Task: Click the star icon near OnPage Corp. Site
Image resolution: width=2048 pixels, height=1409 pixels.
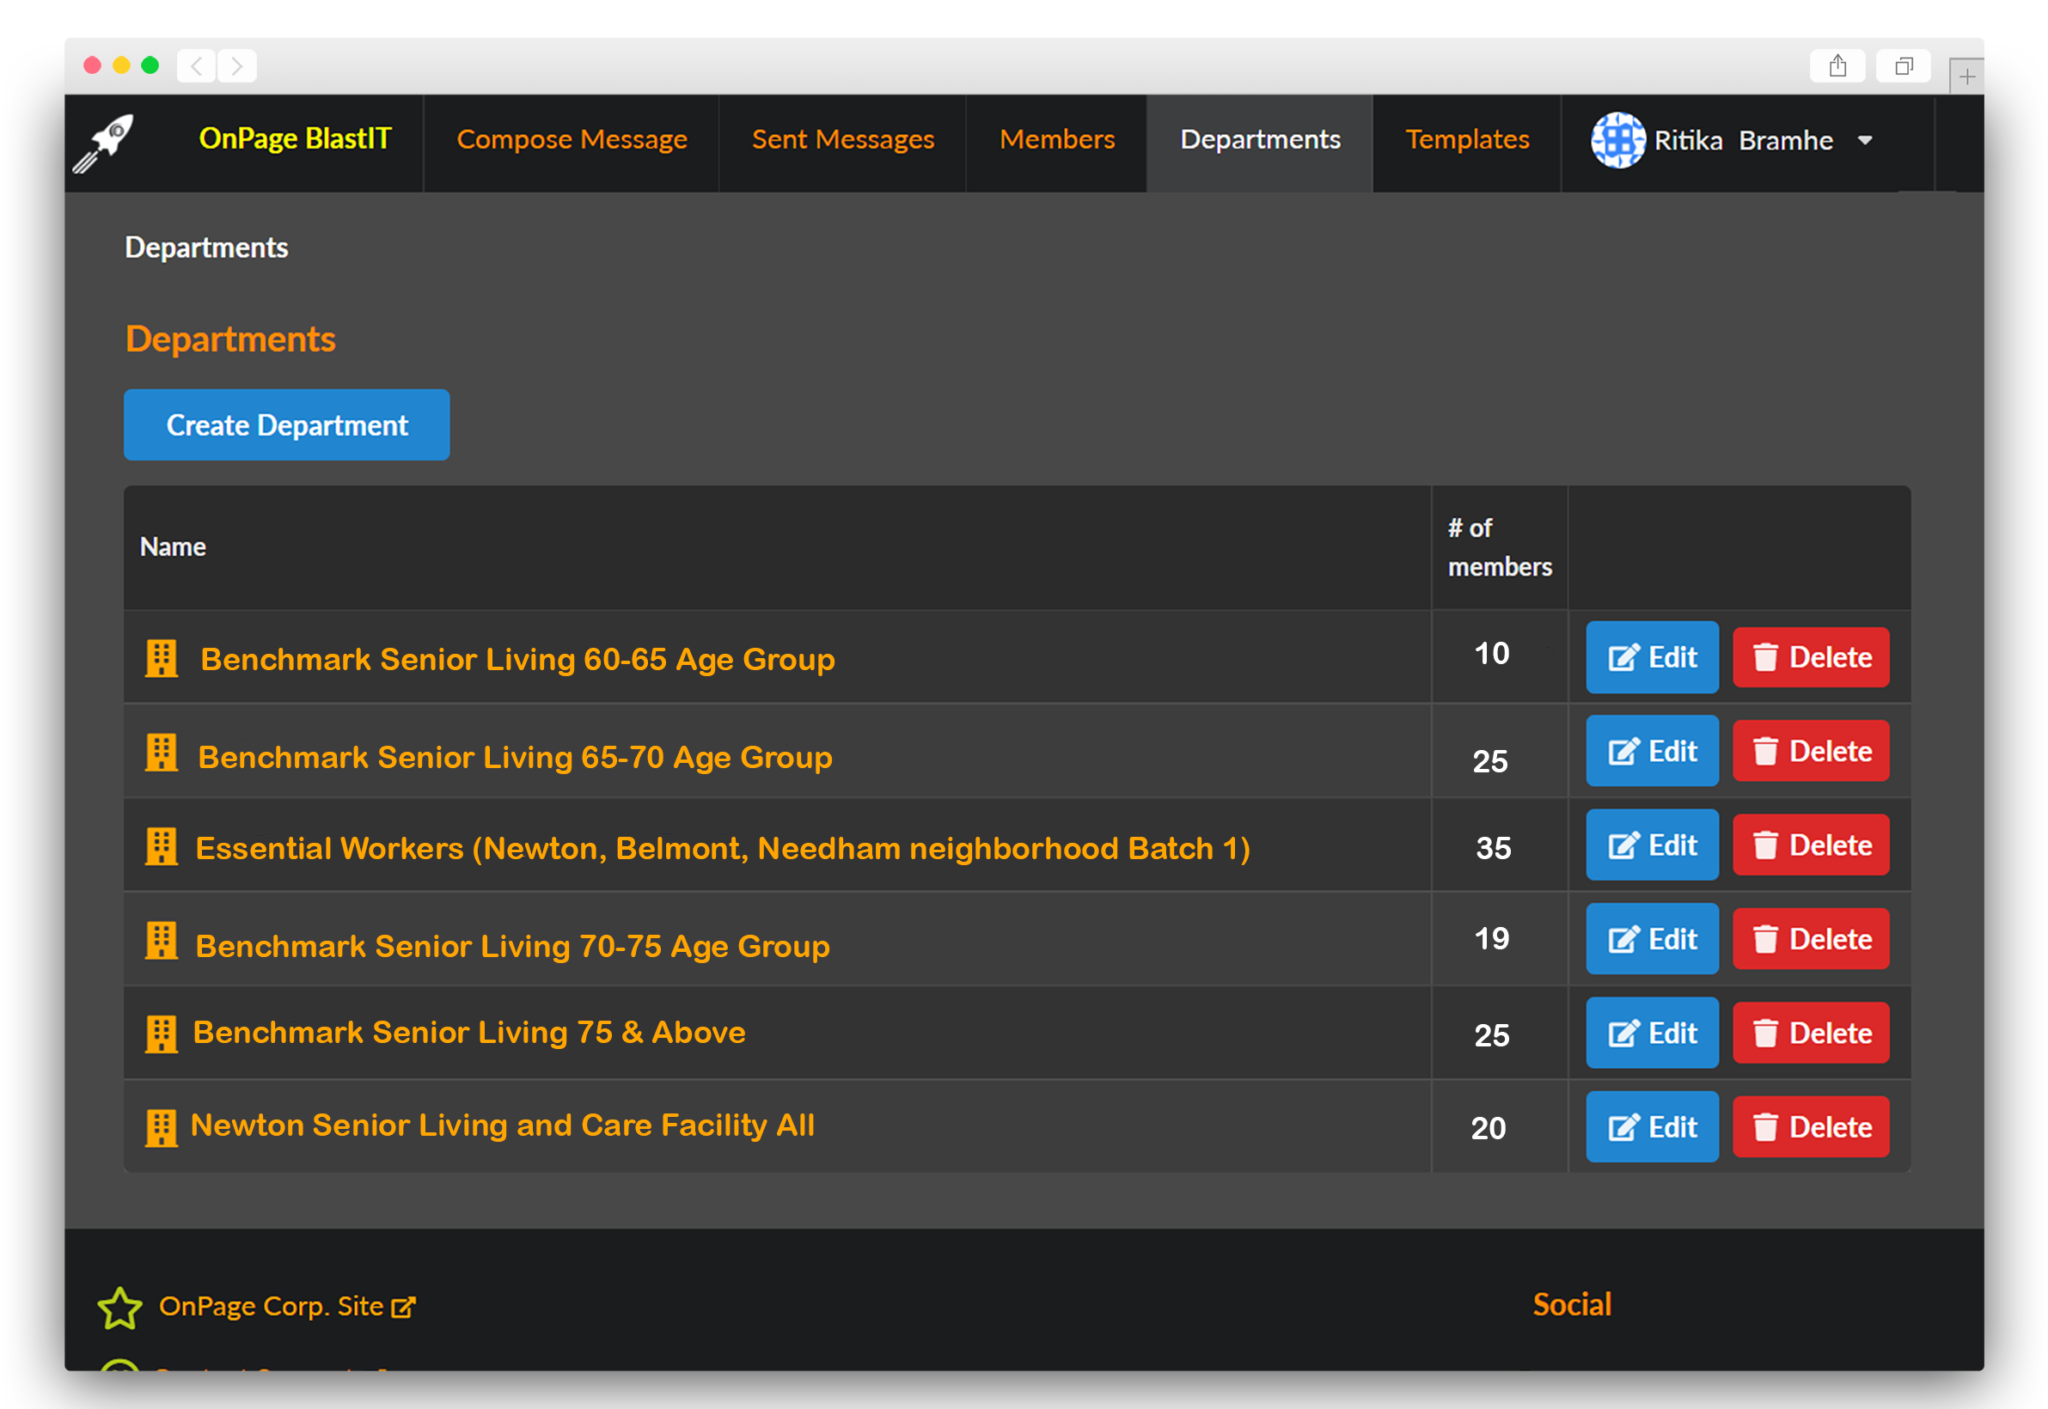Action: click(120, 1308)
